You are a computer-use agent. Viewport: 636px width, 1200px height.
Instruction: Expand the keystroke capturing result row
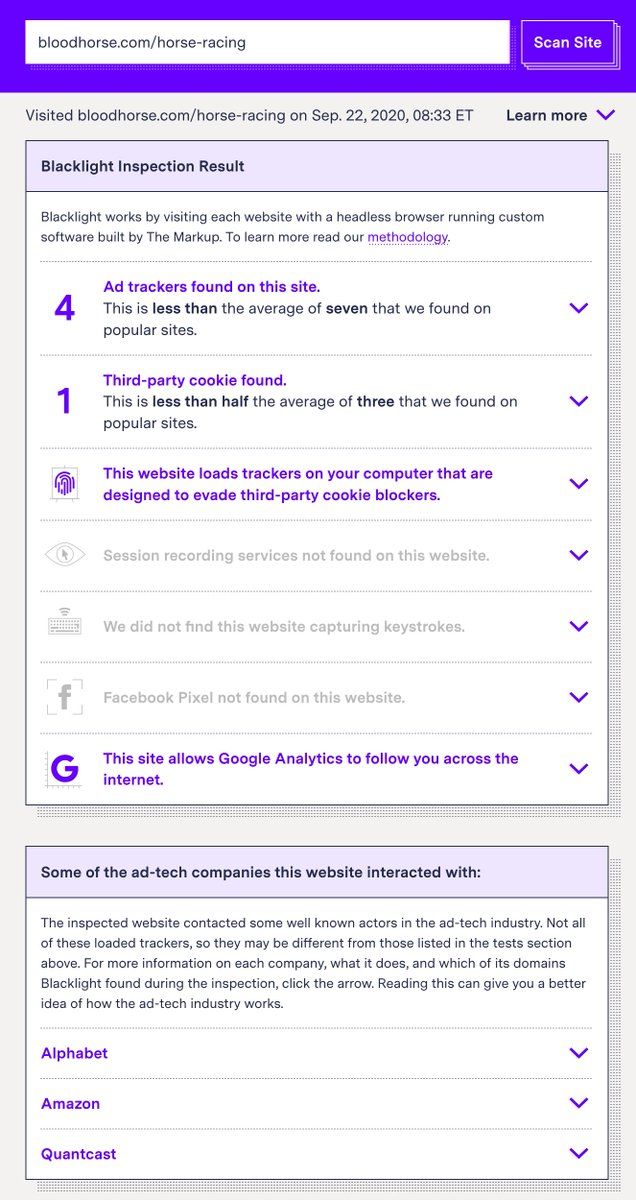578,626
